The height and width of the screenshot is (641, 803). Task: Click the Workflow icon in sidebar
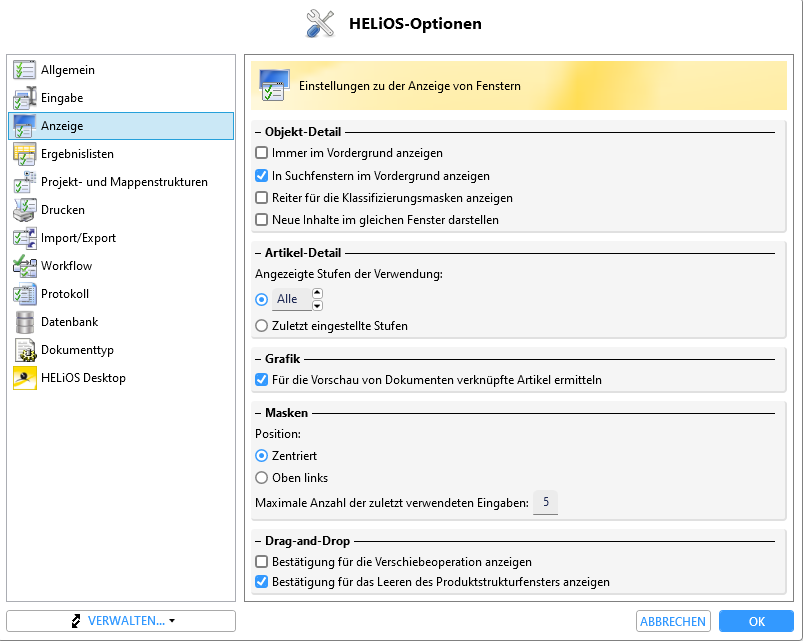(24, 266)
